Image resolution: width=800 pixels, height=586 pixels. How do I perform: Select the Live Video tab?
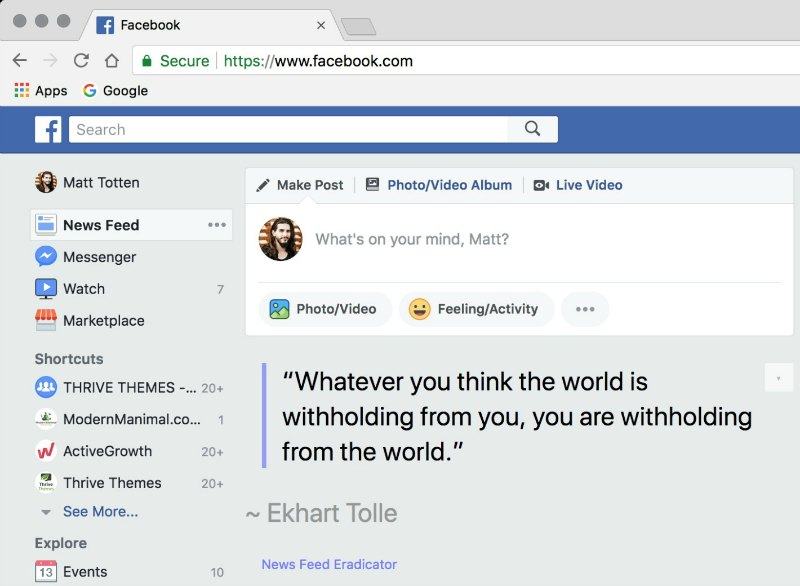(578, 185)
